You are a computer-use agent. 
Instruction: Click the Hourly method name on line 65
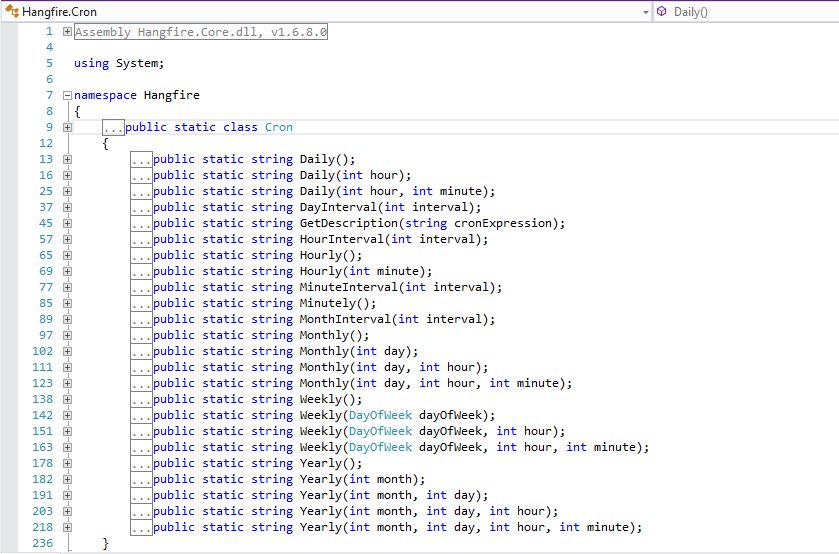coord(321,255)
